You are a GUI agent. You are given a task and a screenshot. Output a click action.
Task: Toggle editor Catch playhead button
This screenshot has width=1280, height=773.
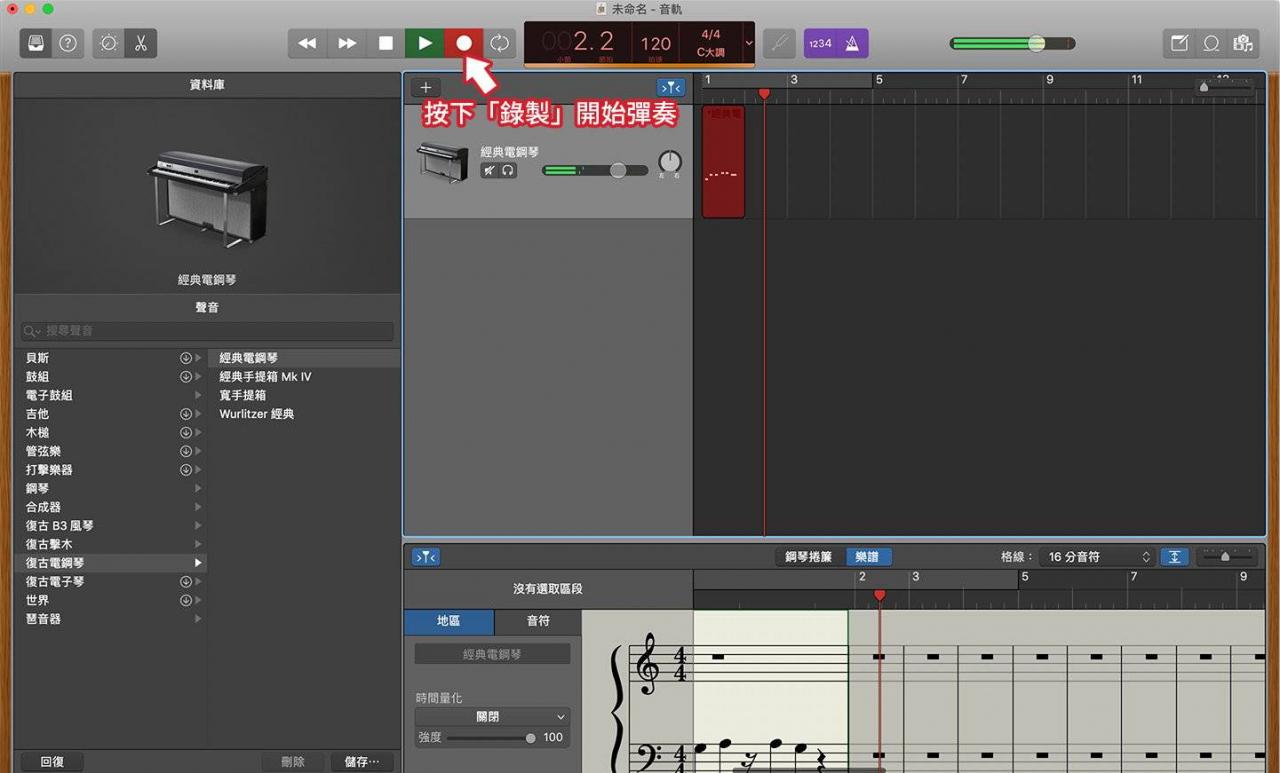click(426, 557)
